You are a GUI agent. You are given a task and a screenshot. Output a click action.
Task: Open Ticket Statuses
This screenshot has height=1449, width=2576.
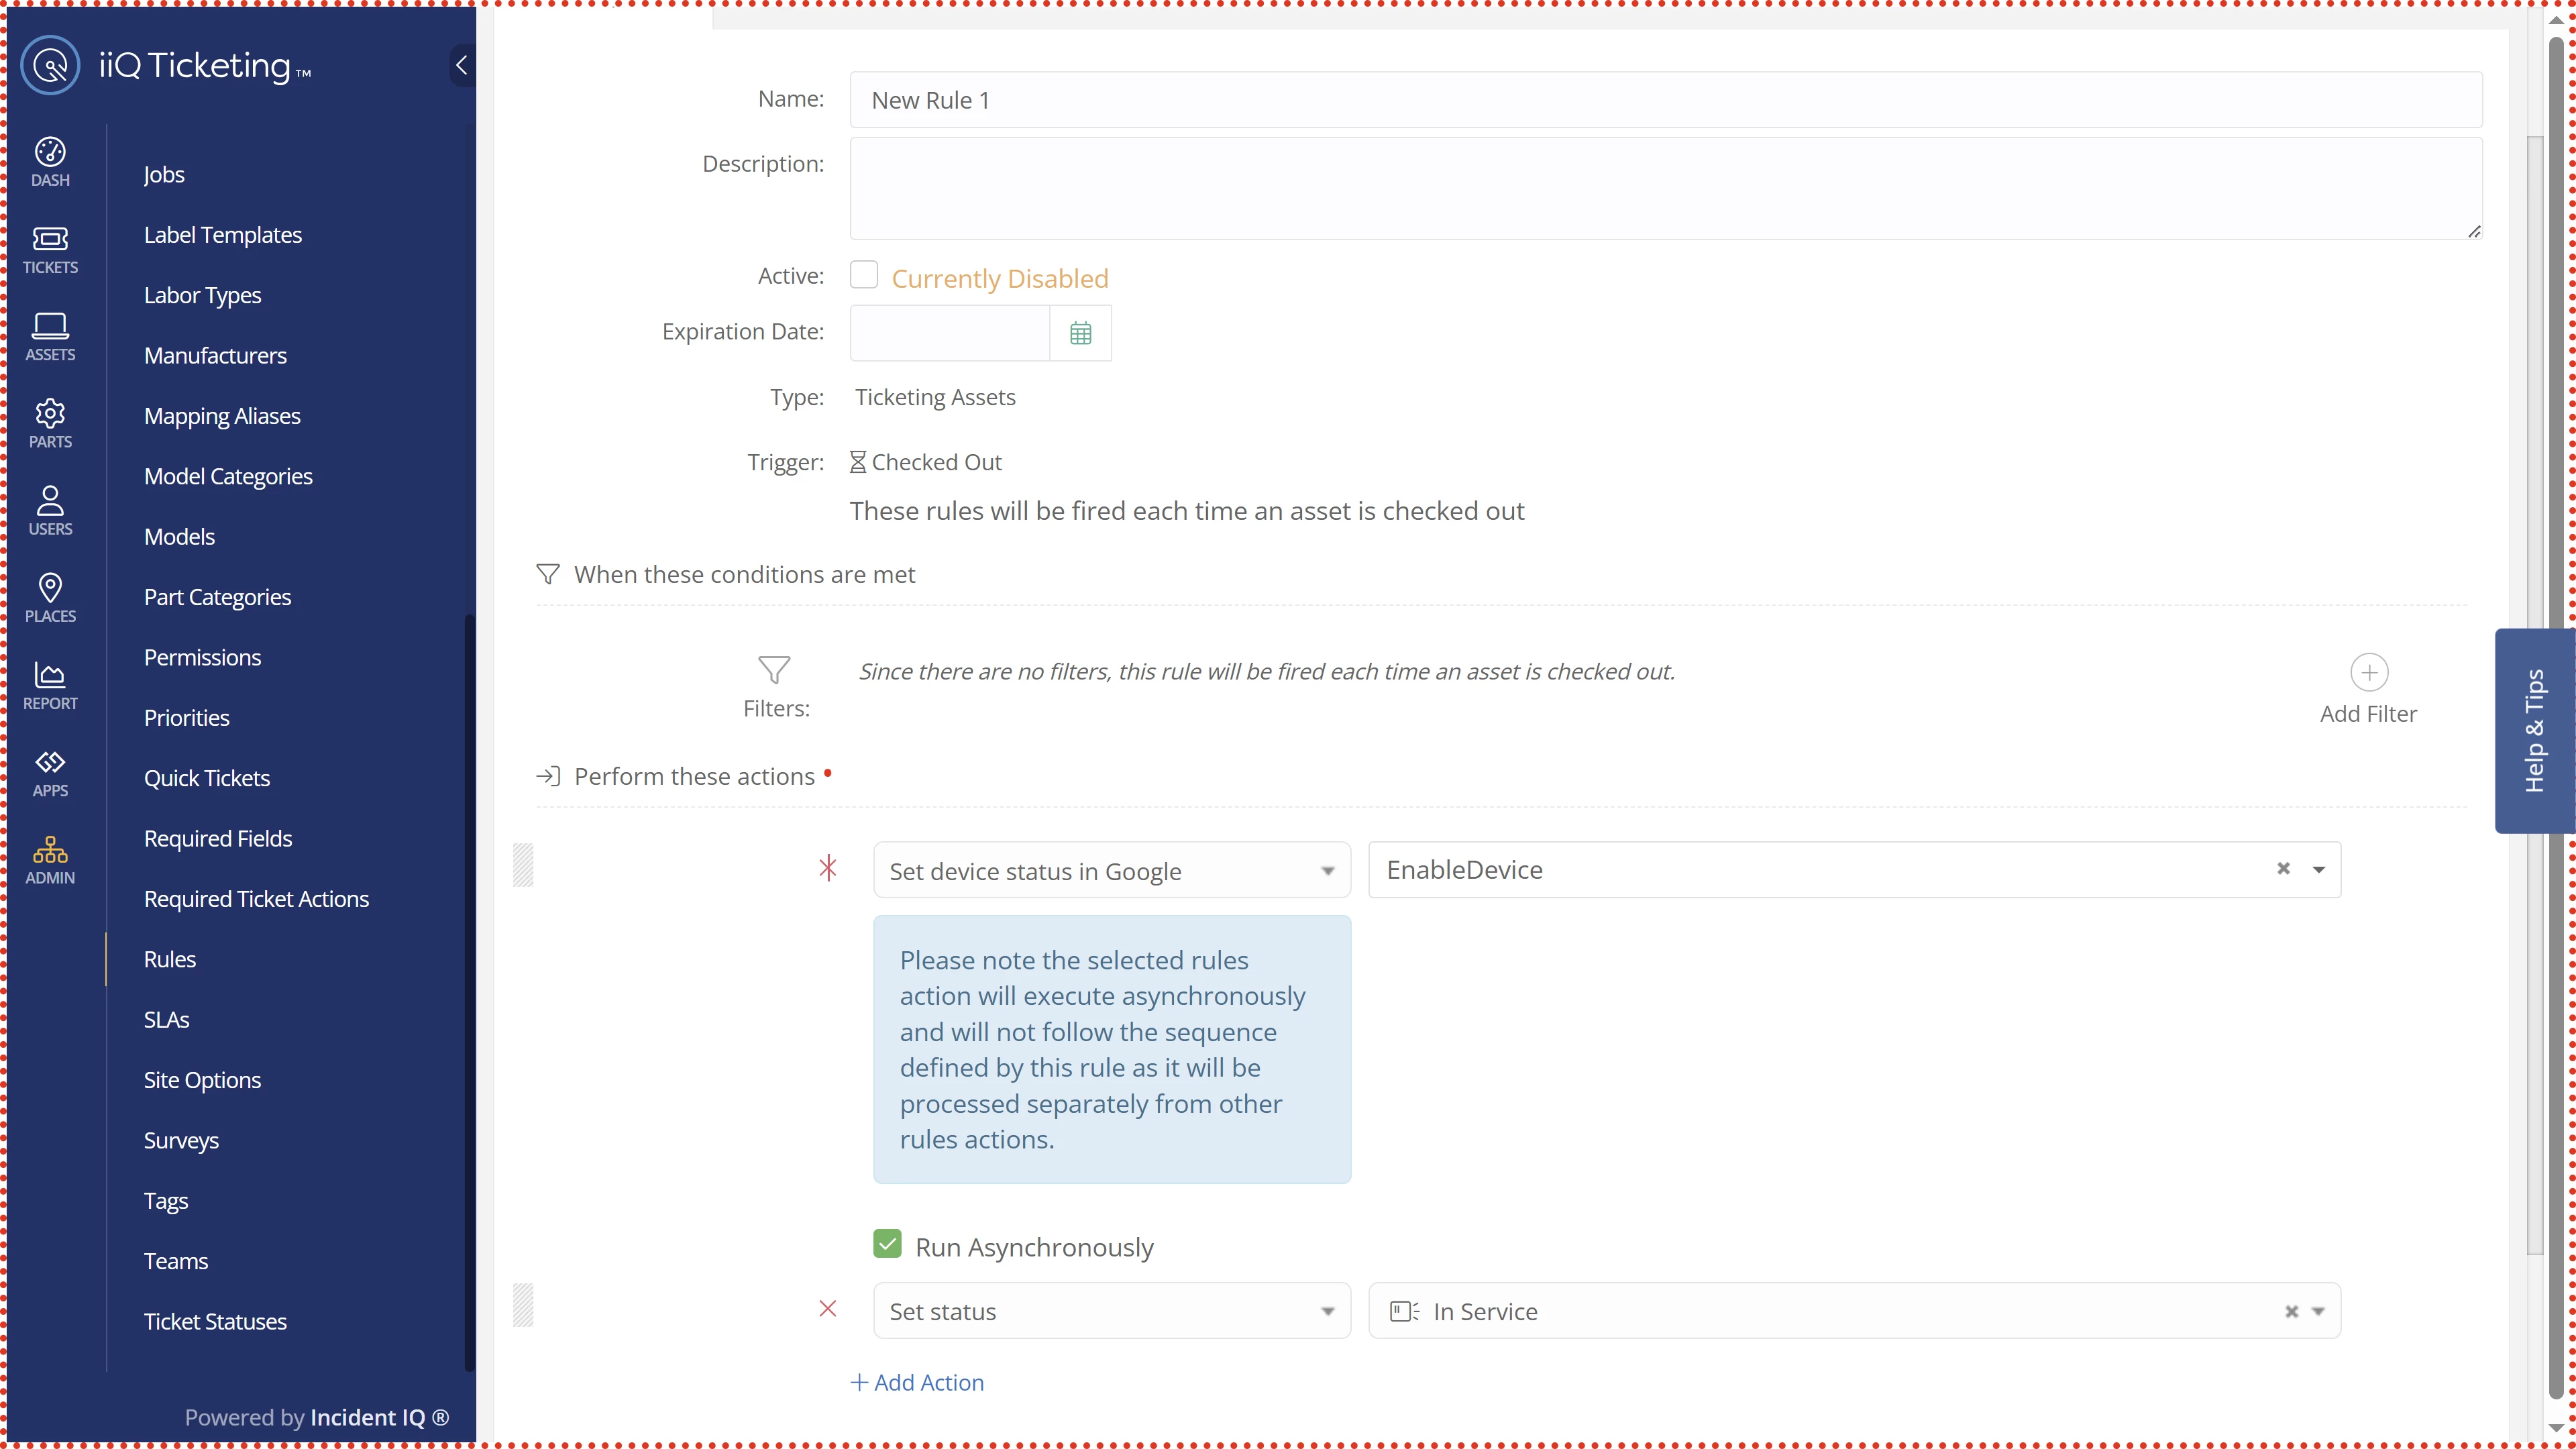[215, 1321]
